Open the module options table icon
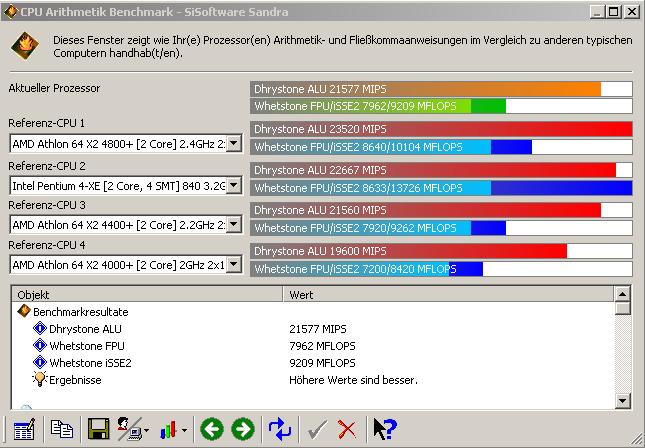Image resolution: width=645 pixels, height=448 pixels. (x=24, y=429)
